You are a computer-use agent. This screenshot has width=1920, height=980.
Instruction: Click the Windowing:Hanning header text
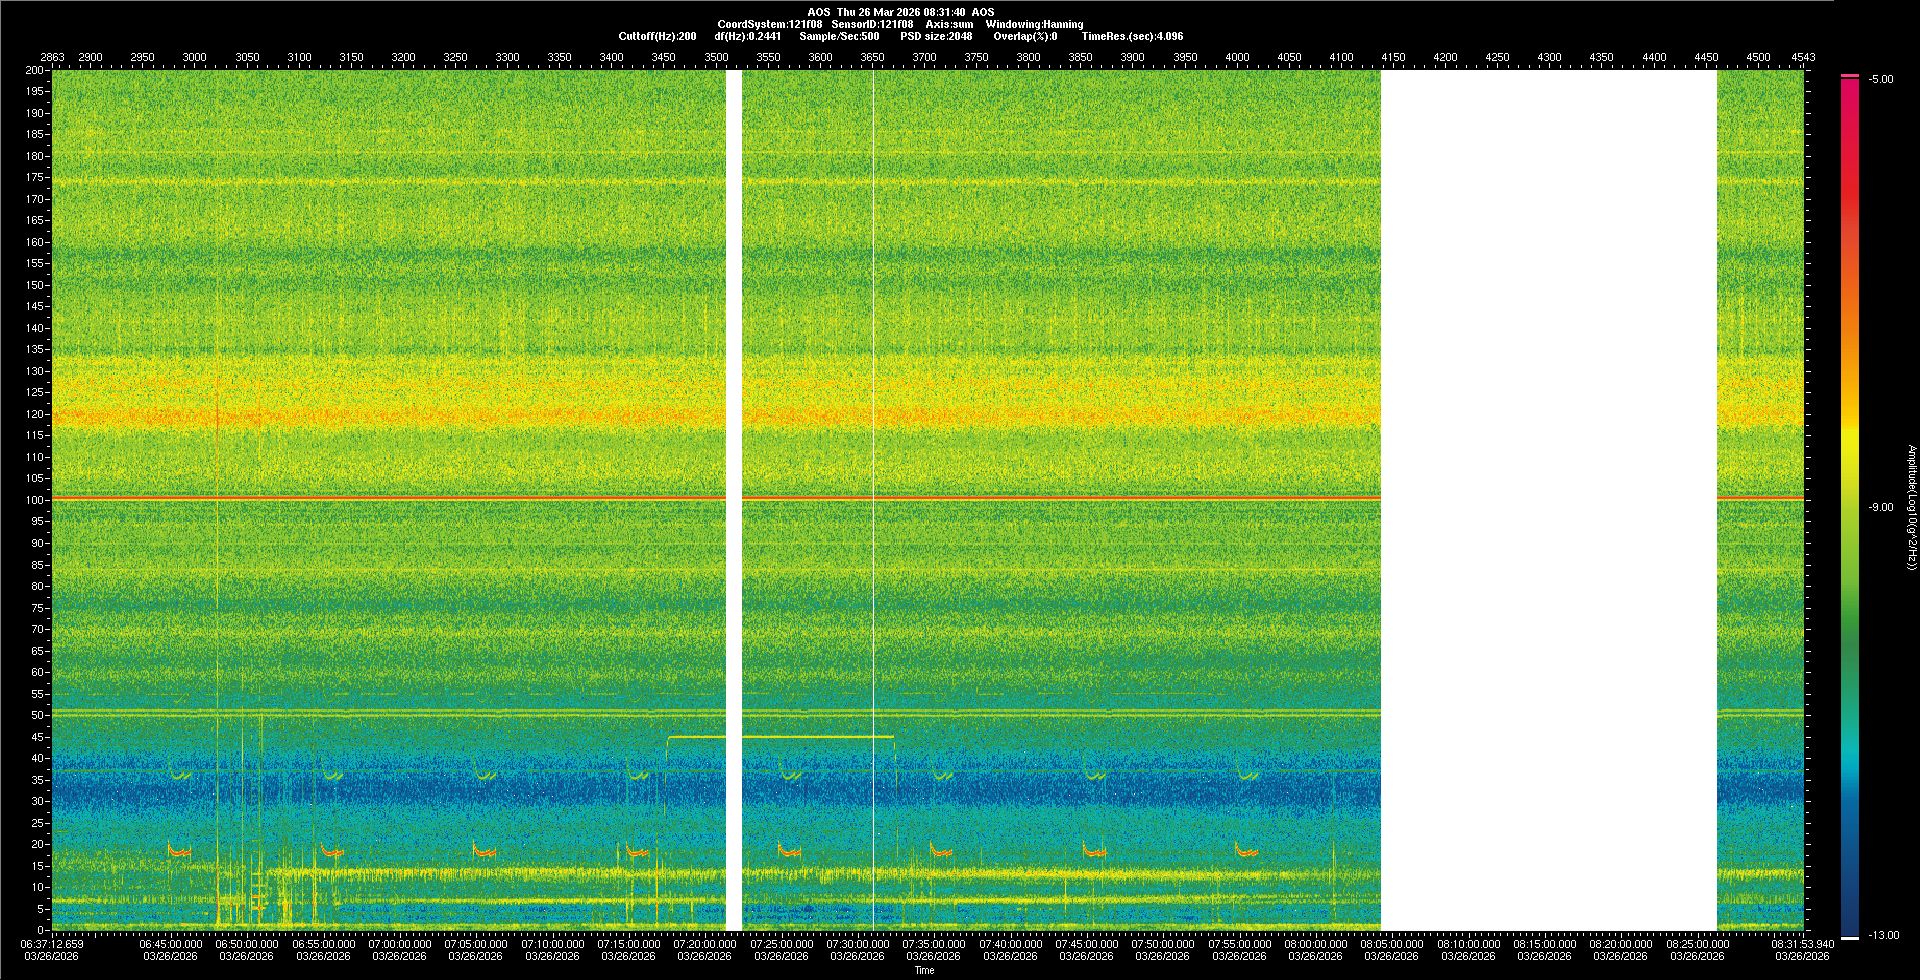(x=1034, y=24)
